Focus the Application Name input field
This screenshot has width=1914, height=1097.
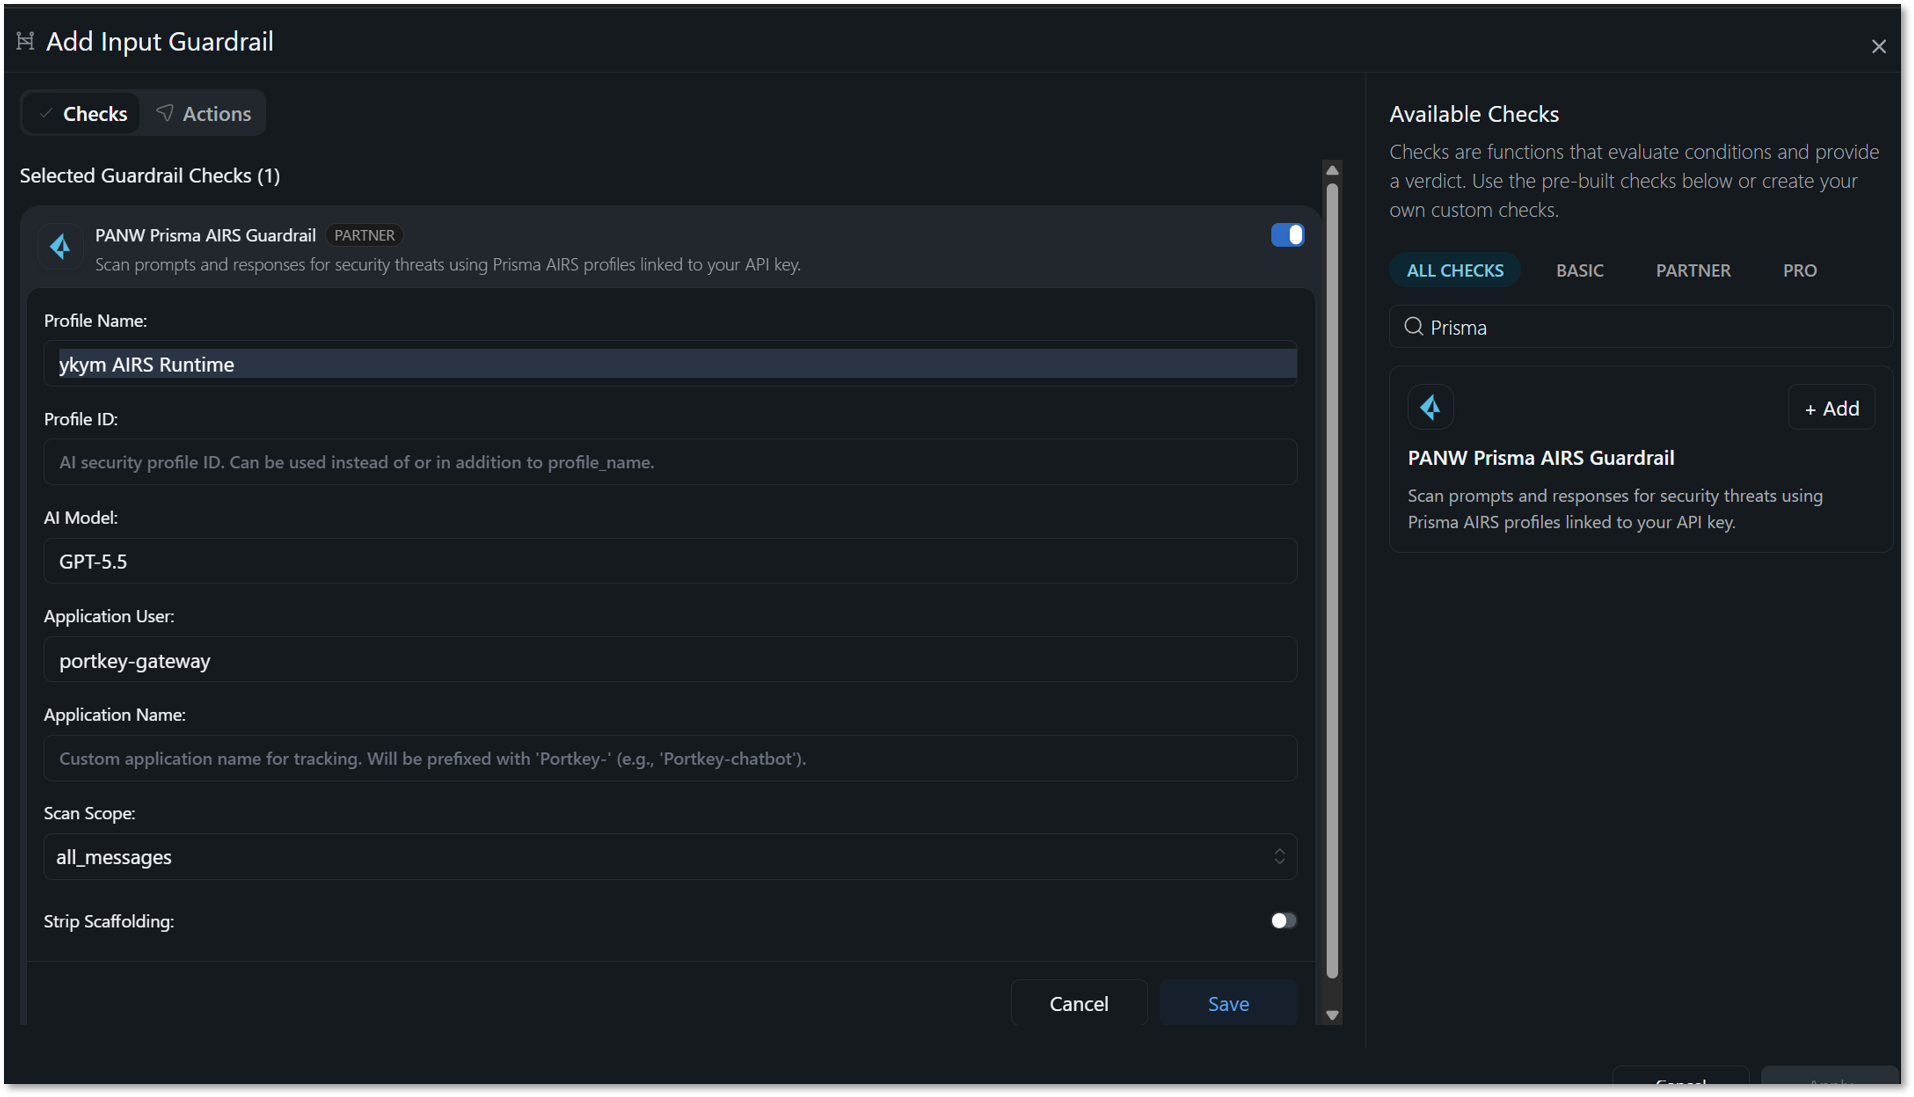point(670,758)
